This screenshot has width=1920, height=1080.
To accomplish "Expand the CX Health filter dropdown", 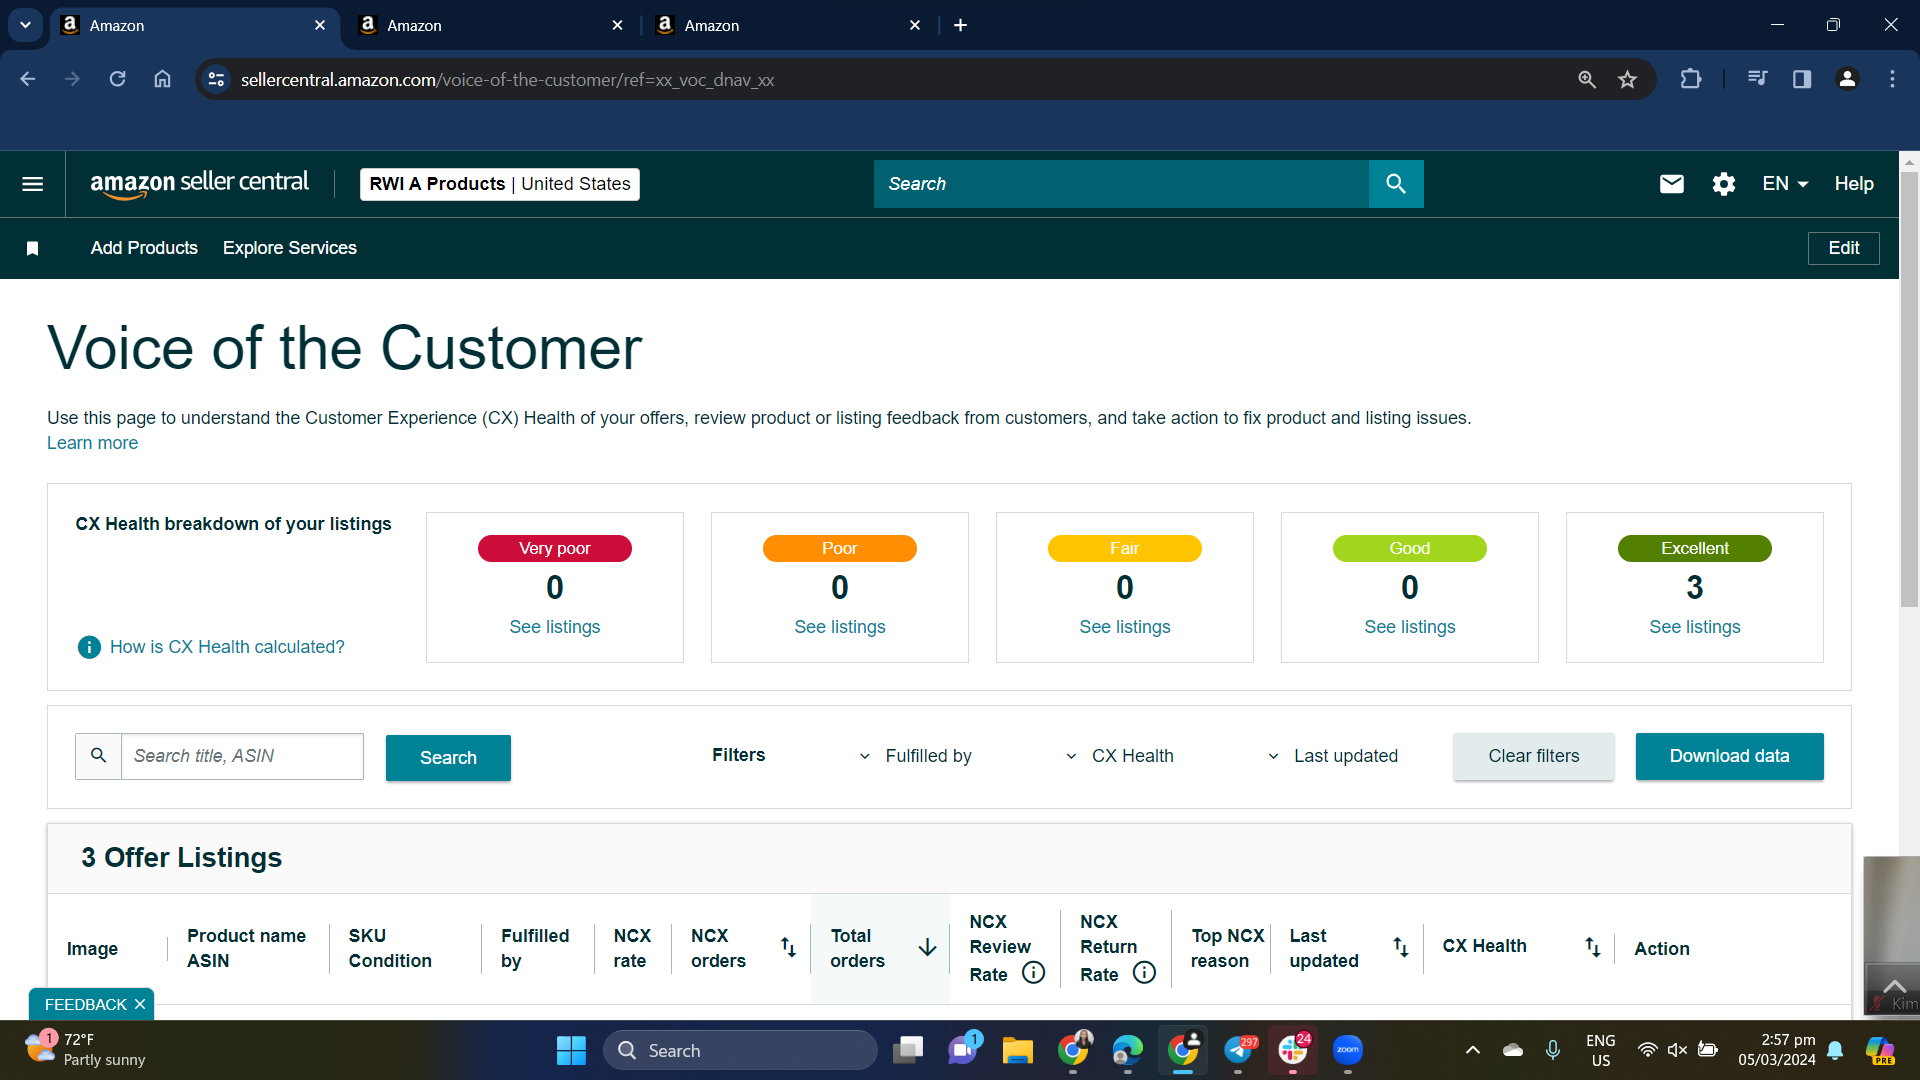I will coord(1119,756).
